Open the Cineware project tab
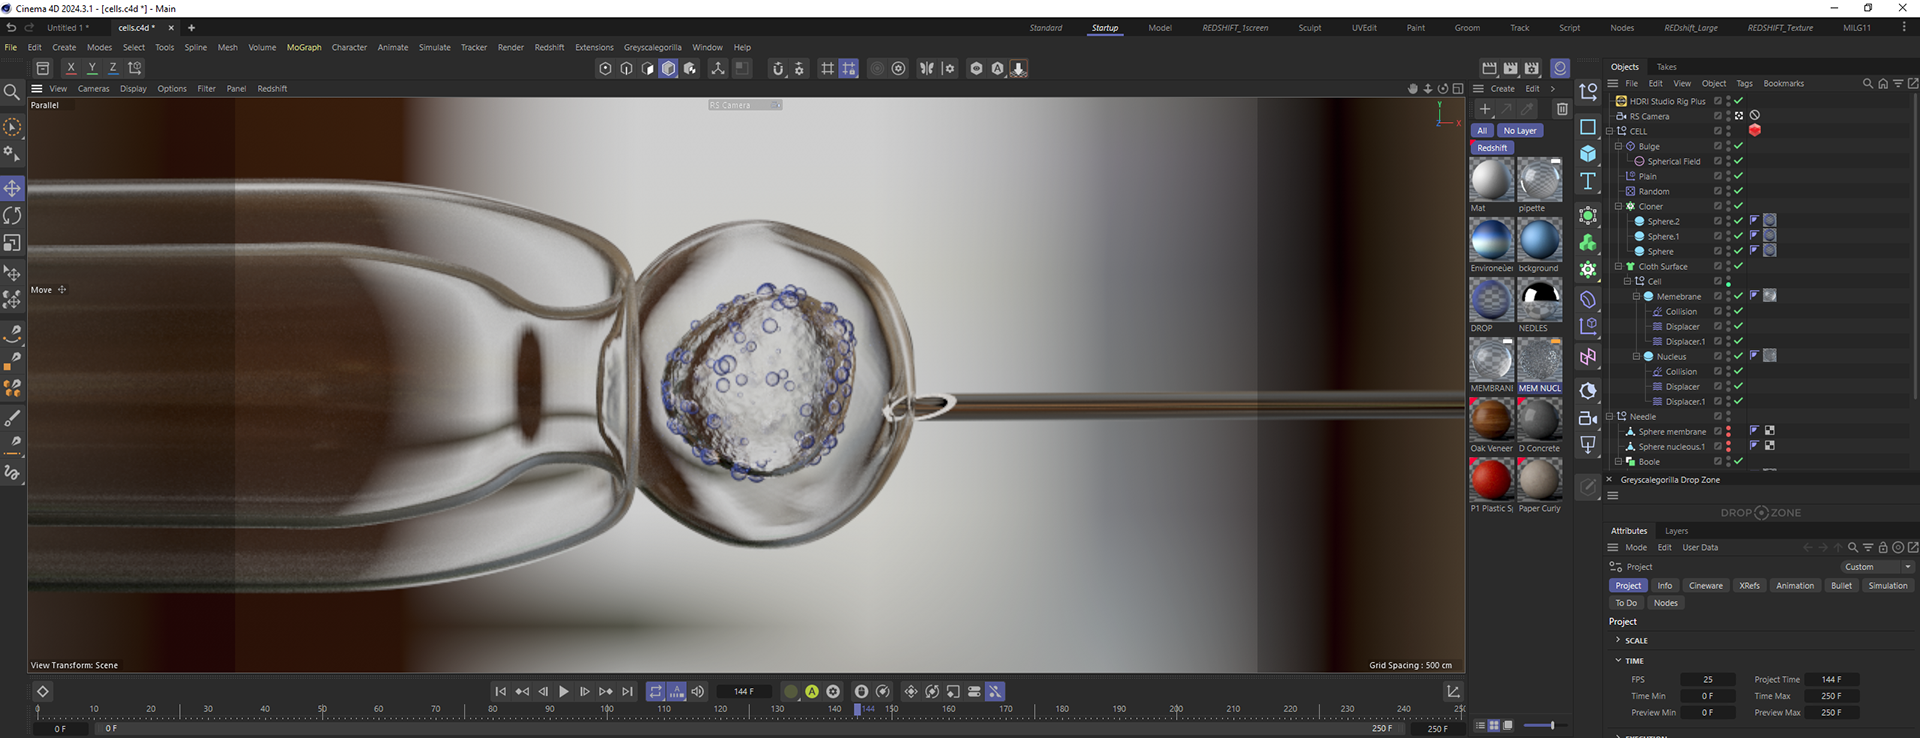 pos(1706,586)
